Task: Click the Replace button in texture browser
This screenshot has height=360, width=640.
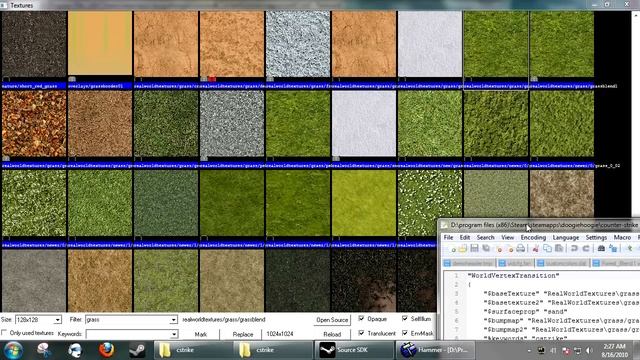Action: point(243,334)
